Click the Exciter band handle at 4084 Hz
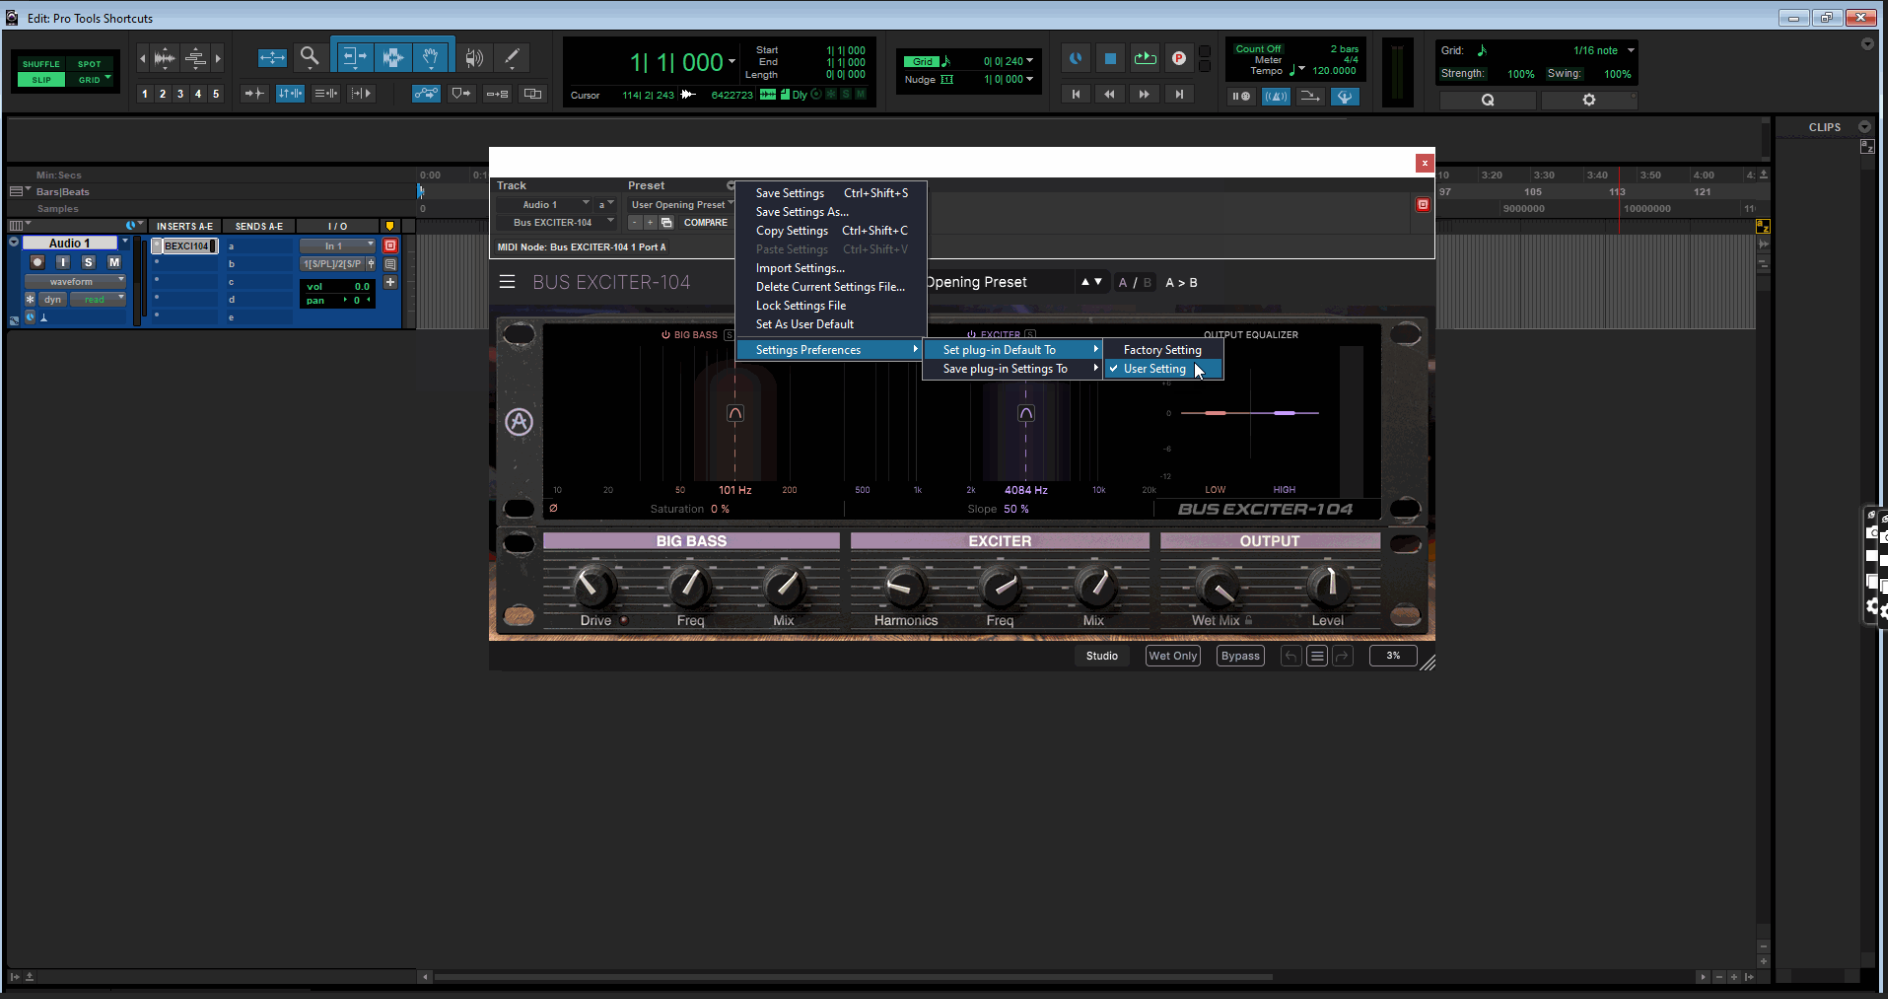1888x999 pixels. (x=1026, y=413)
